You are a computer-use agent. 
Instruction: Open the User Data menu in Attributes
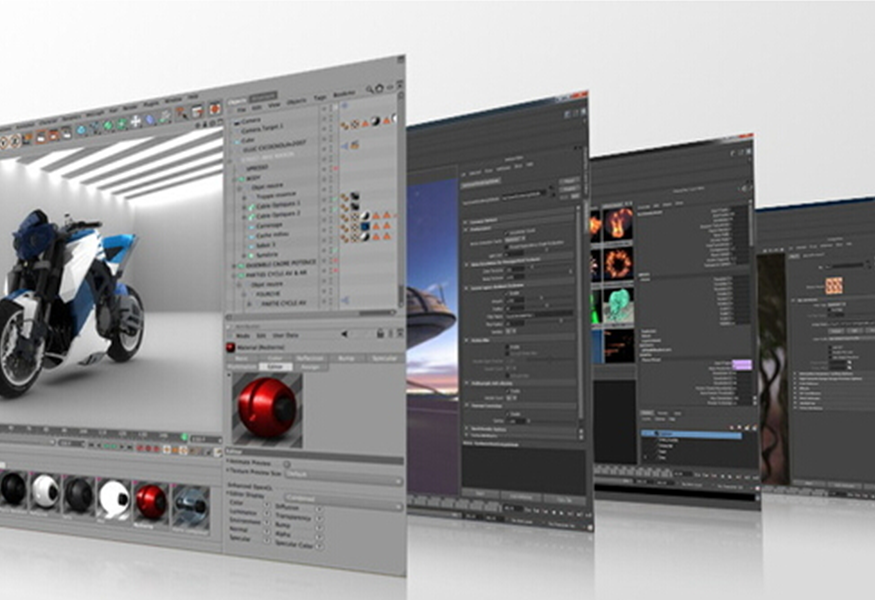click(x=285, y=335)
